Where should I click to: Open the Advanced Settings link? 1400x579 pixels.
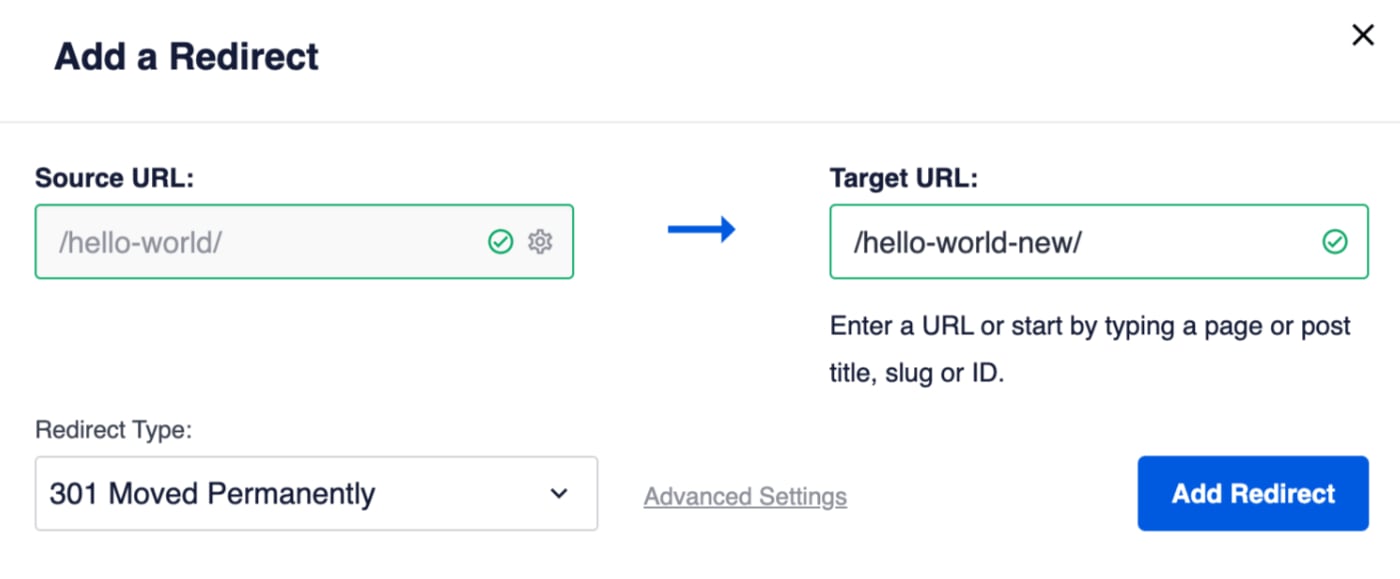coord(745,496)
